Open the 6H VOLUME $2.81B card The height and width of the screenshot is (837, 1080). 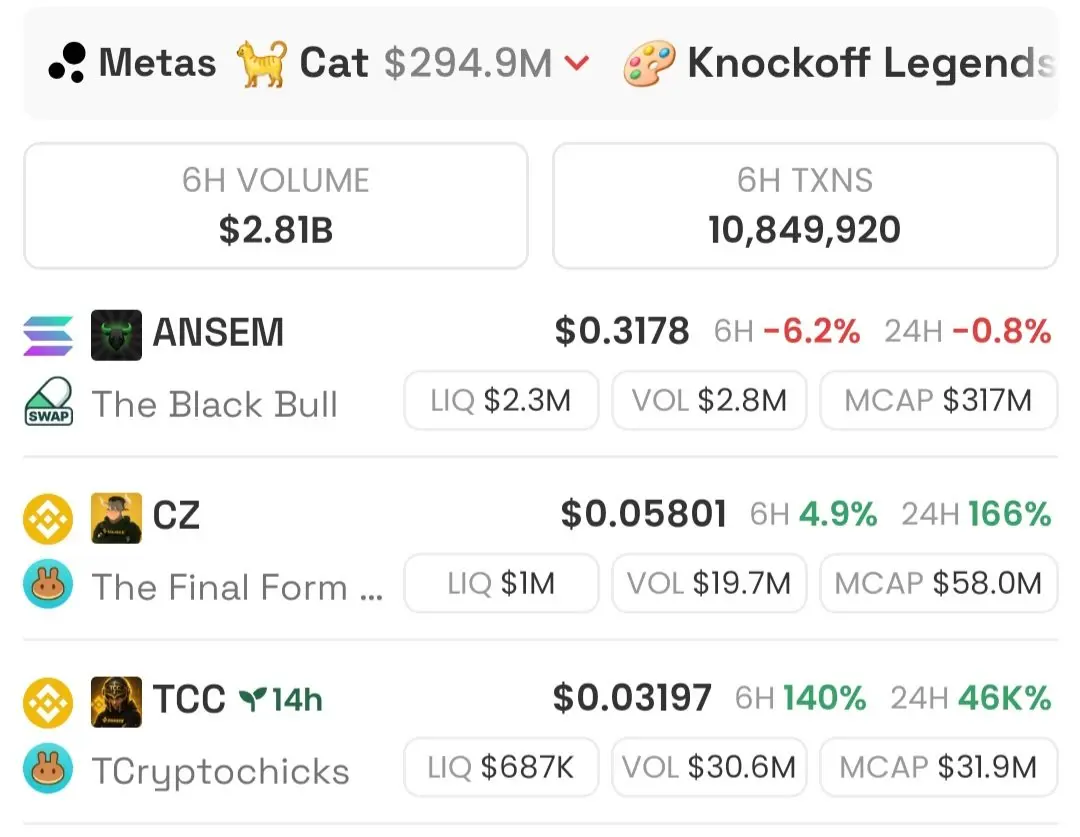click(x=276, y=206)
